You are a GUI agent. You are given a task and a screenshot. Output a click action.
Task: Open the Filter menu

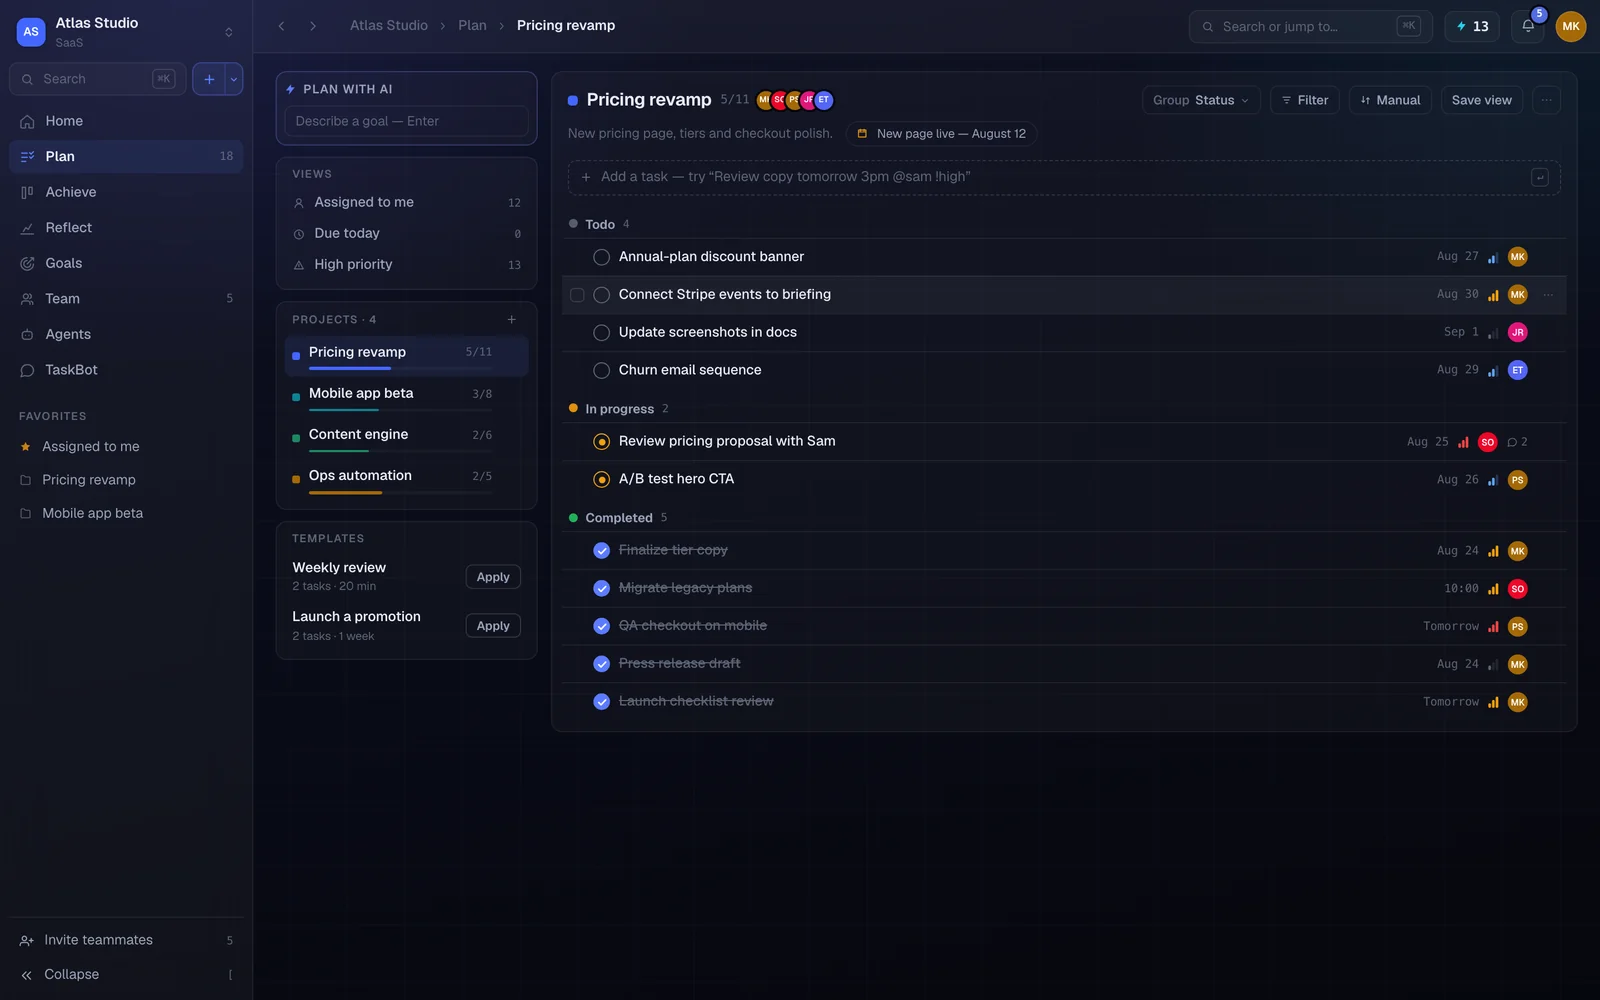1304,100
